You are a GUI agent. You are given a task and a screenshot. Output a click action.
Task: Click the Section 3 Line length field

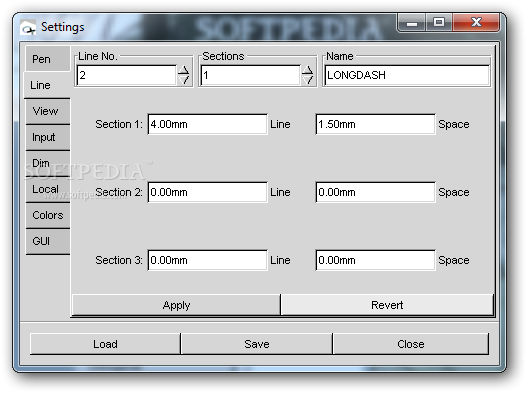(207, 260)
